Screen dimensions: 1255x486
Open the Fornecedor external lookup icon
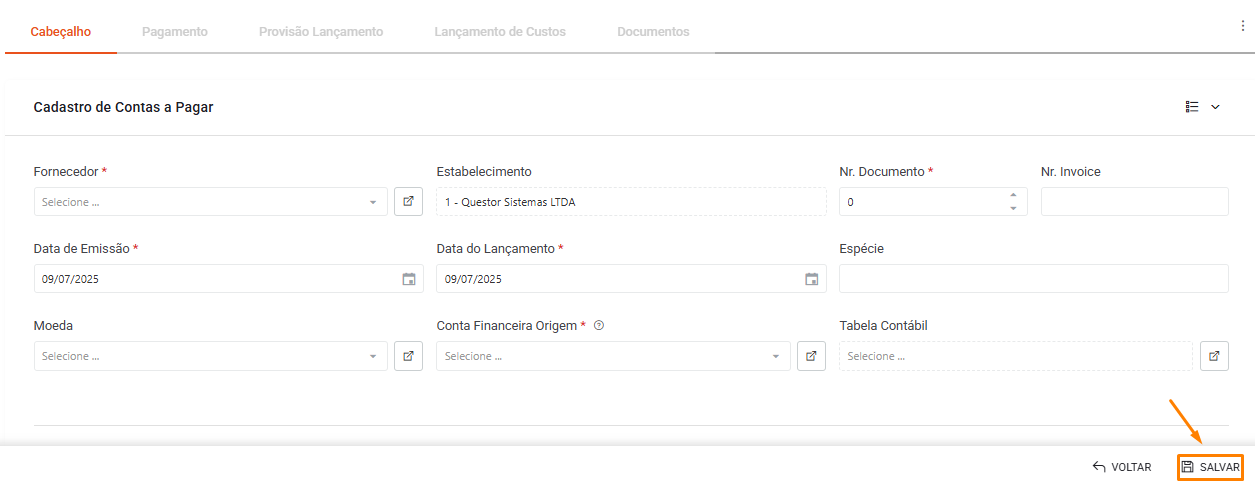pos(408,201)
